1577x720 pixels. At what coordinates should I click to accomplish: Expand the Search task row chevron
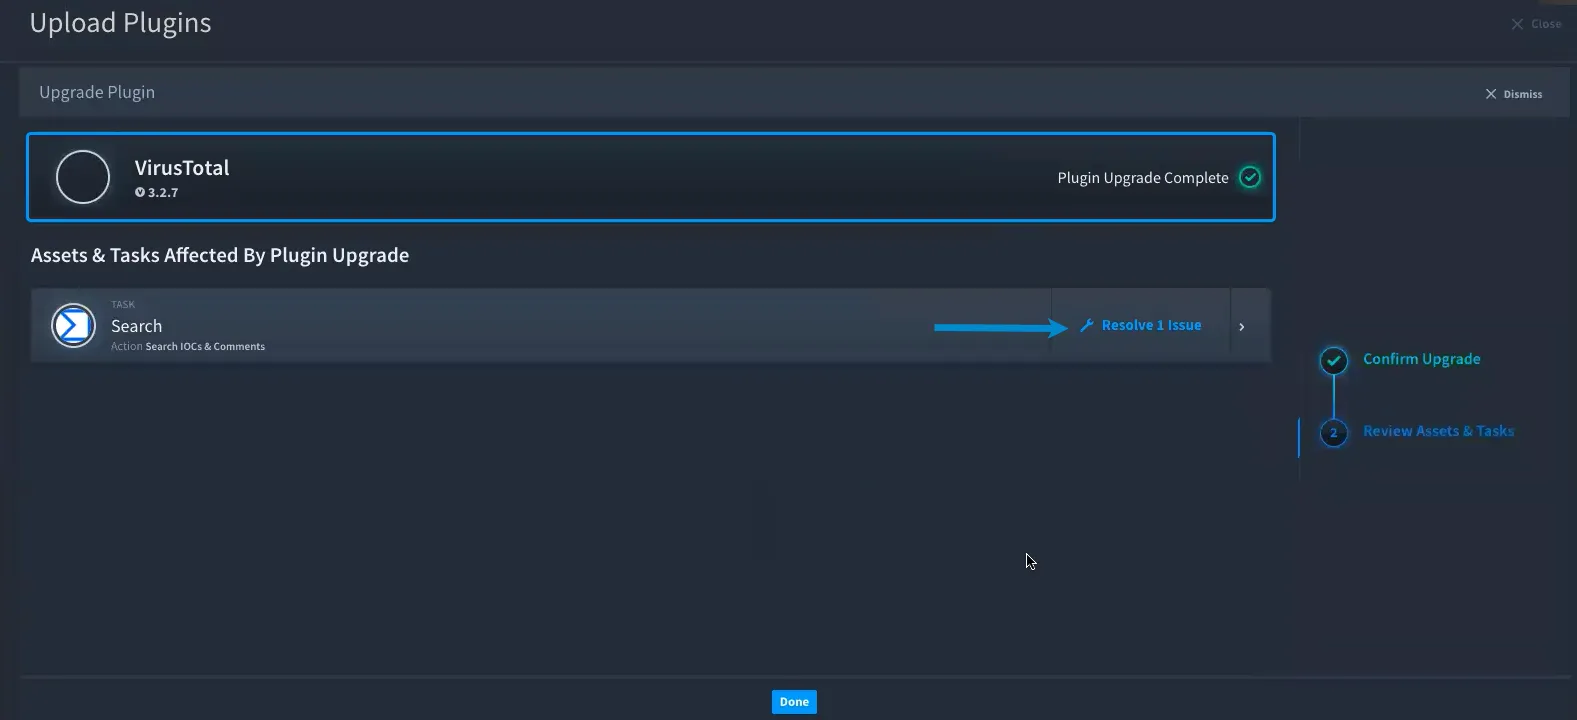coord(1242,326)
